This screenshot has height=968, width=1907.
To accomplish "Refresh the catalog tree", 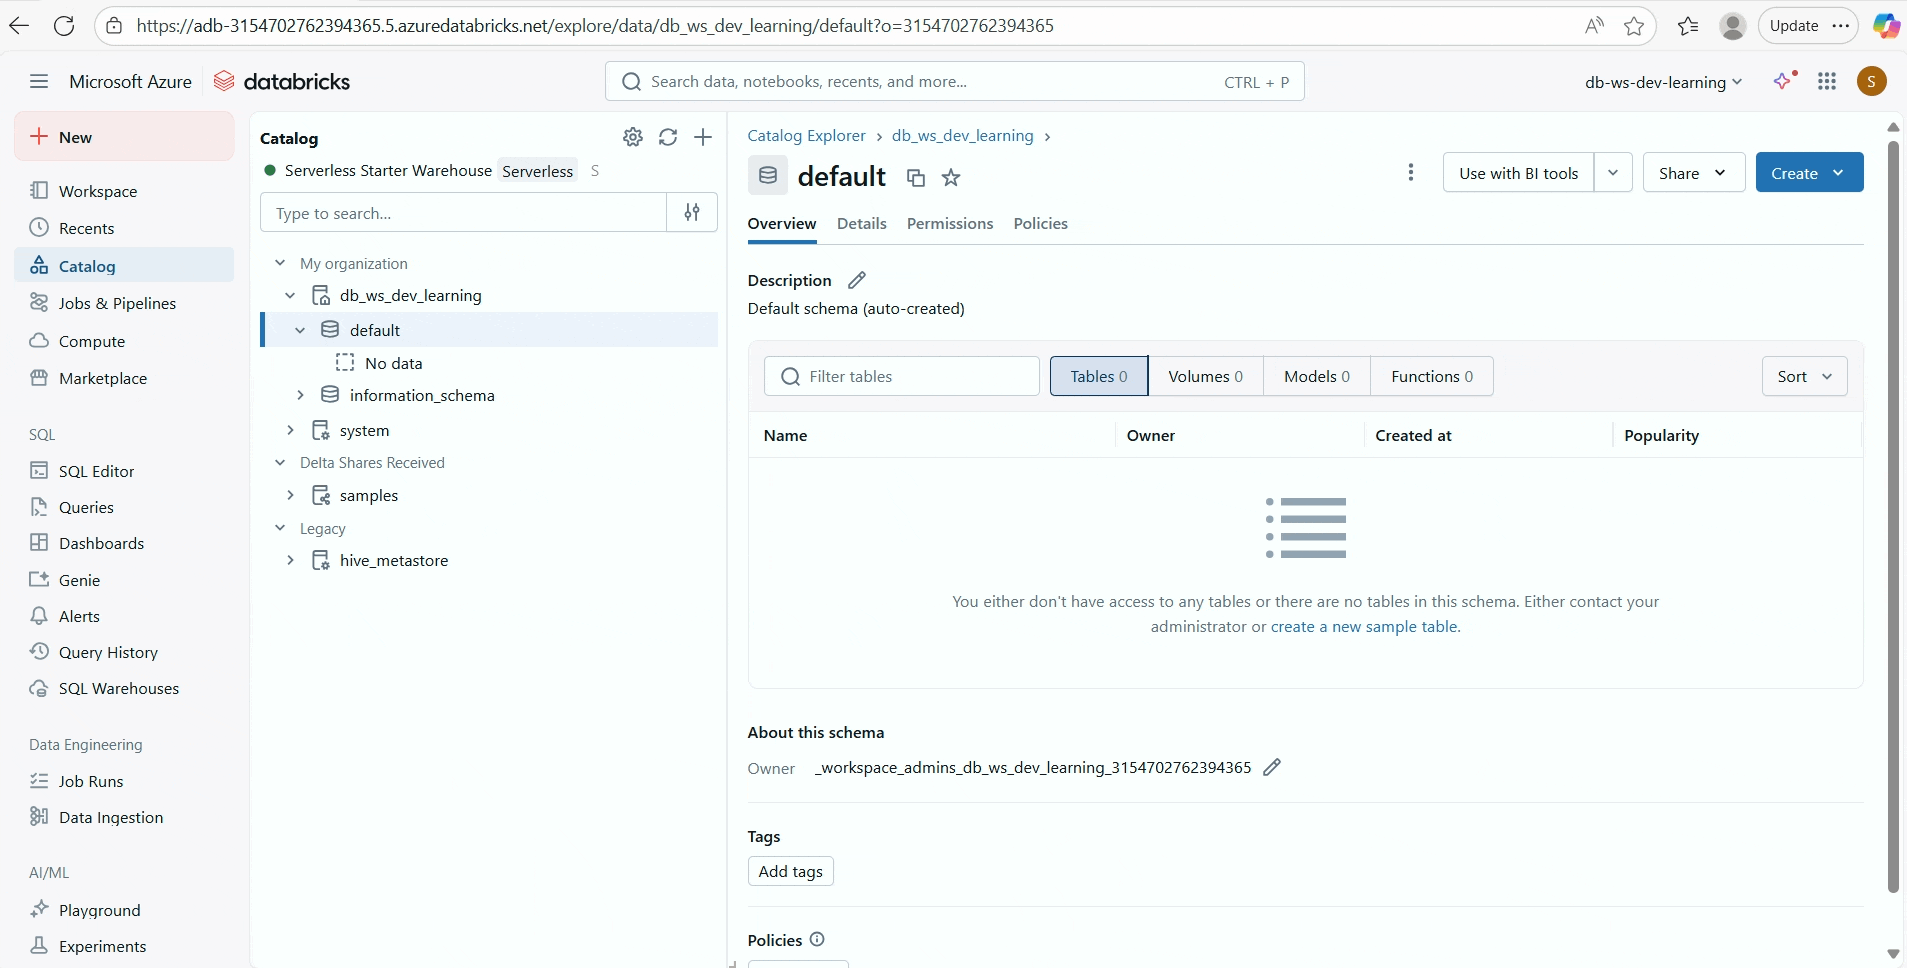I will pos(668,137).
